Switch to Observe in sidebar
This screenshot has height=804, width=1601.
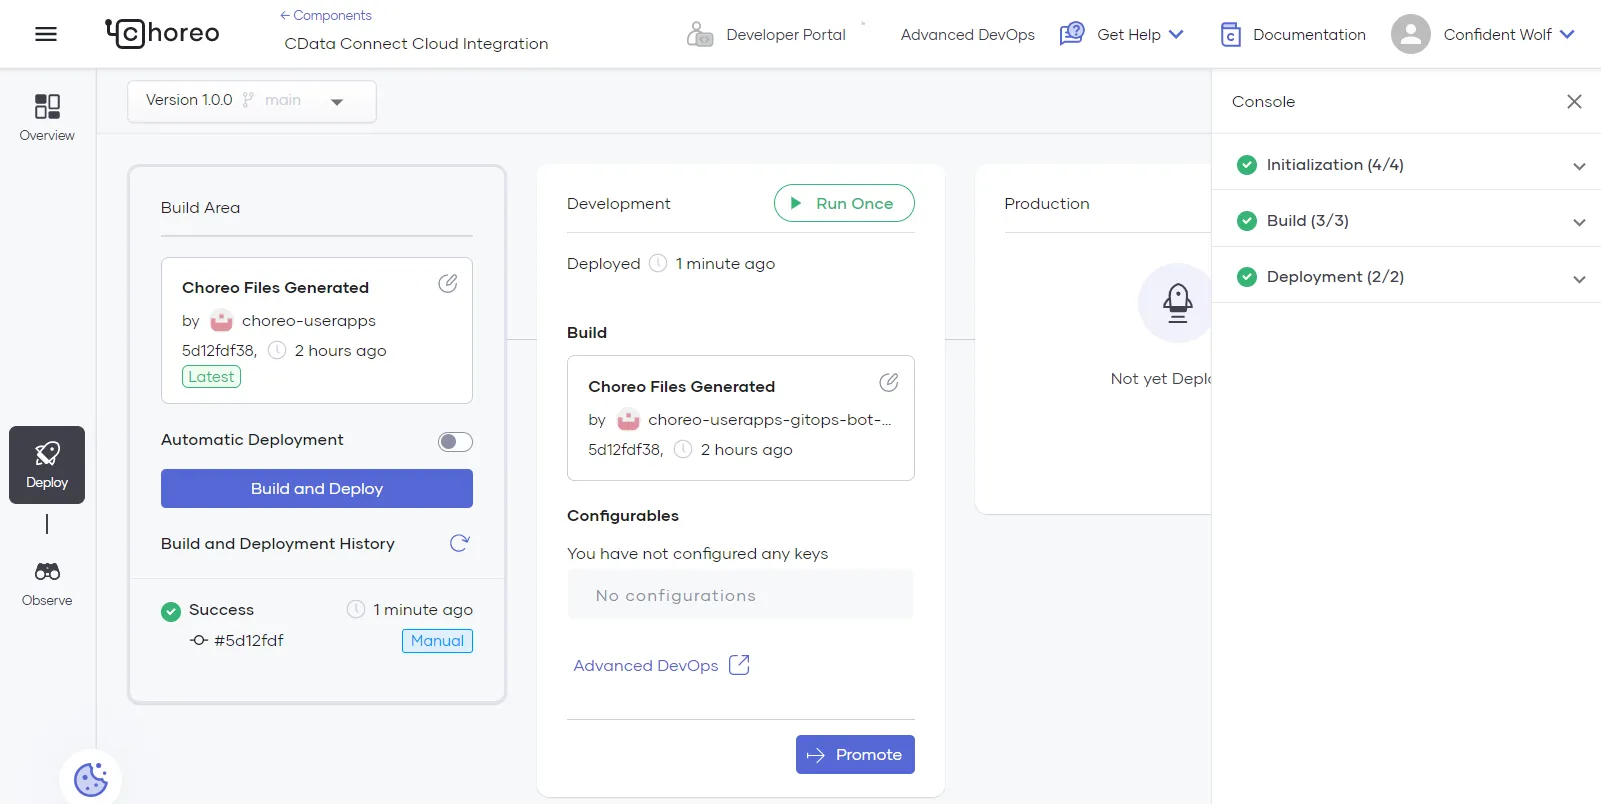(47, 583)
